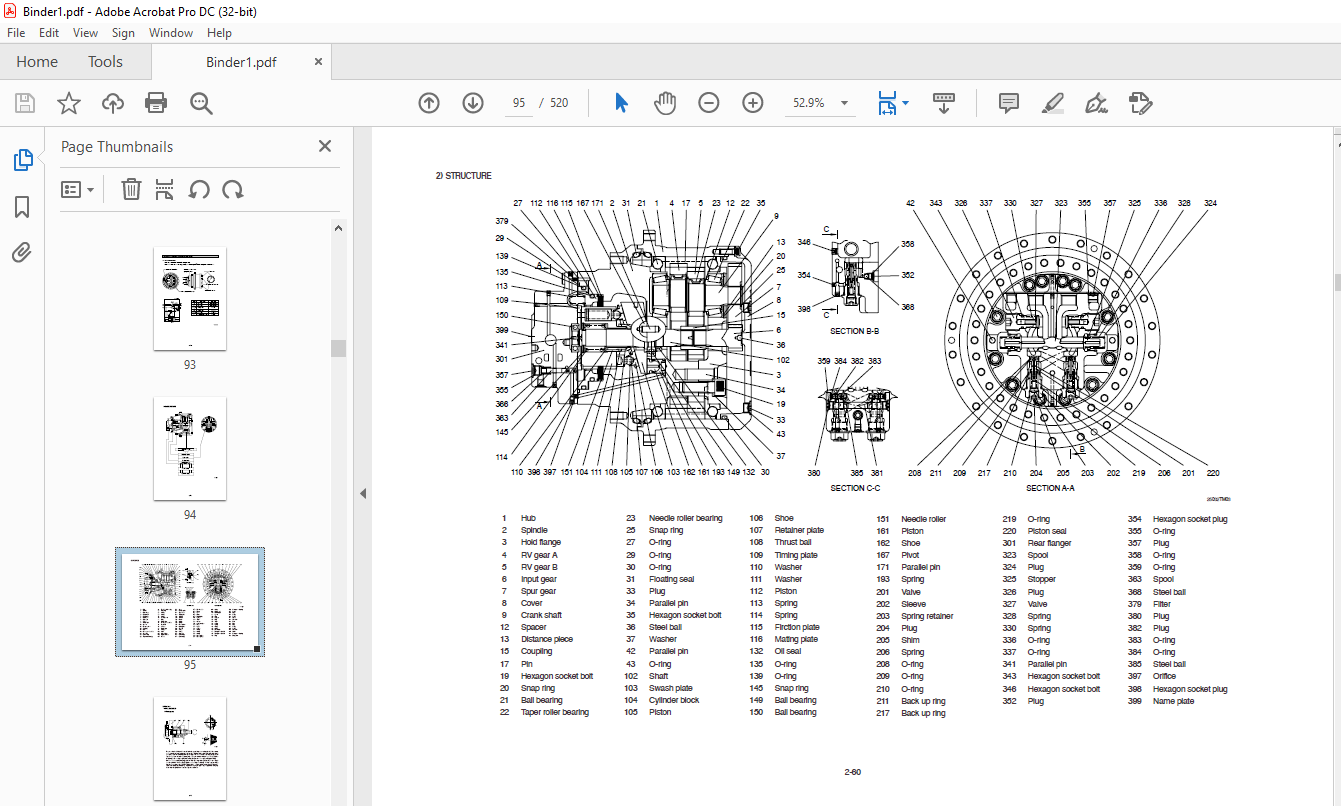Viewport: 1341px width, 806px height.
Task: Choose the Selection arrow tool
Action: (x=621, y=103)
